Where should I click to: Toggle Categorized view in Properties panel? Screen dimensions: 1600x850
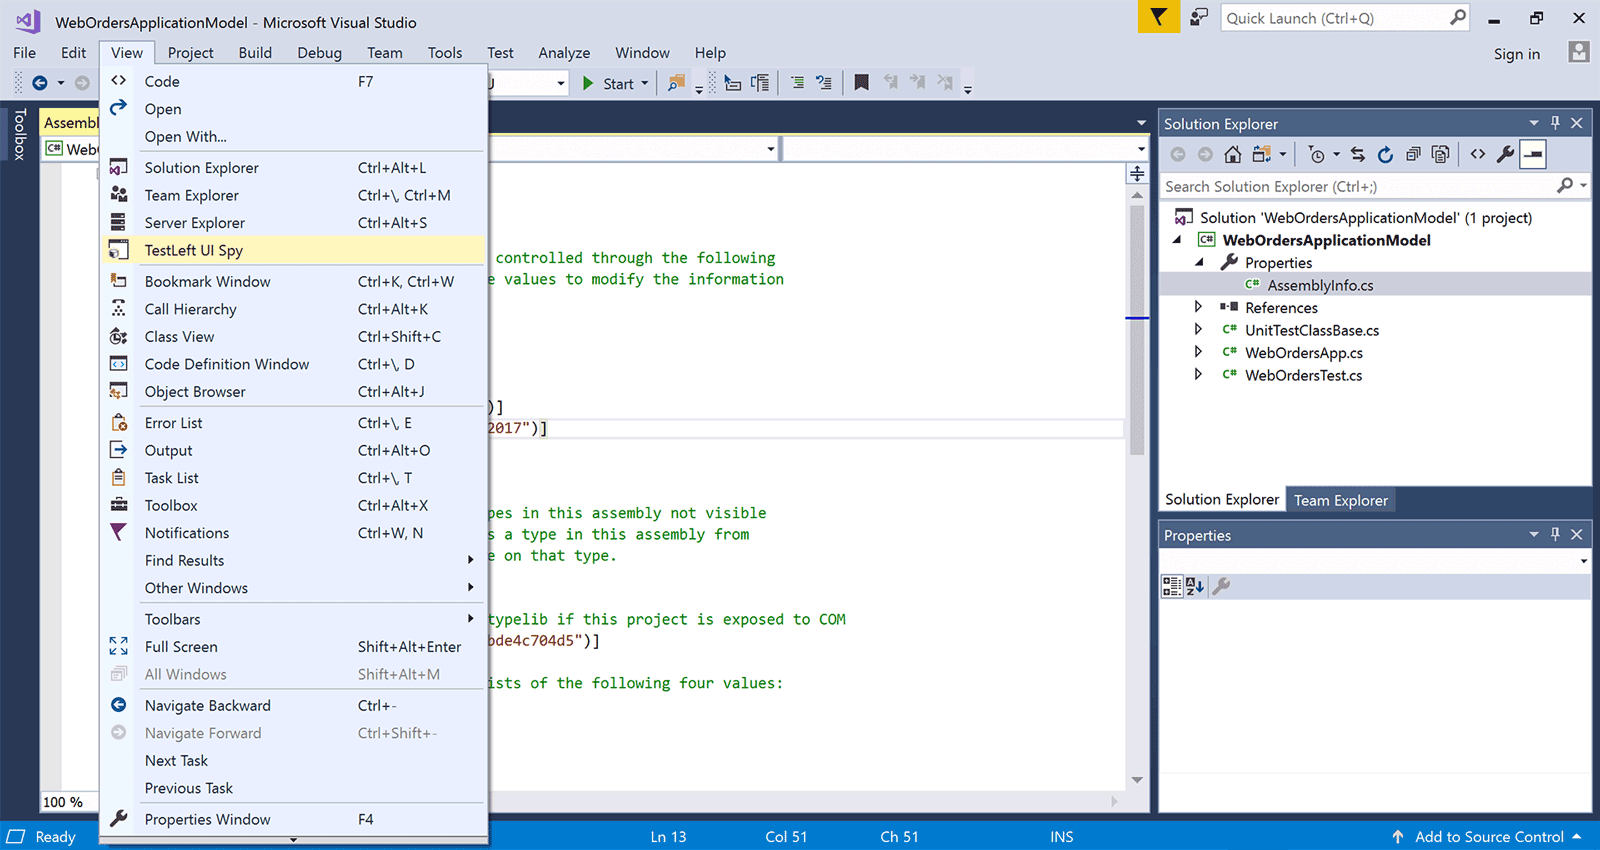pos(1171,587)
